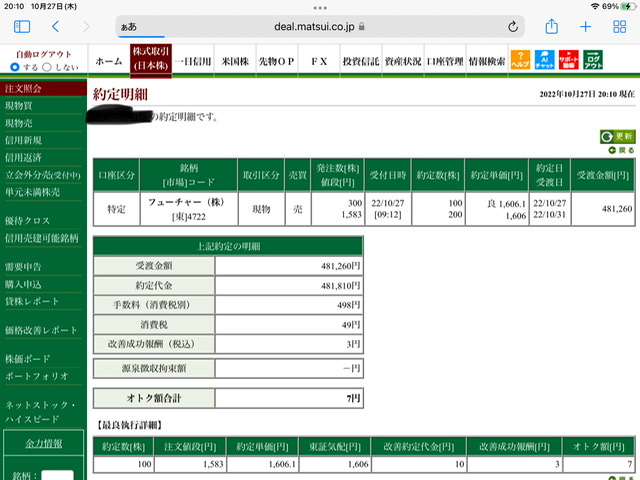Open the orange ヘルプ help icon
The image size is (640, 480).
tap(520, 60)
